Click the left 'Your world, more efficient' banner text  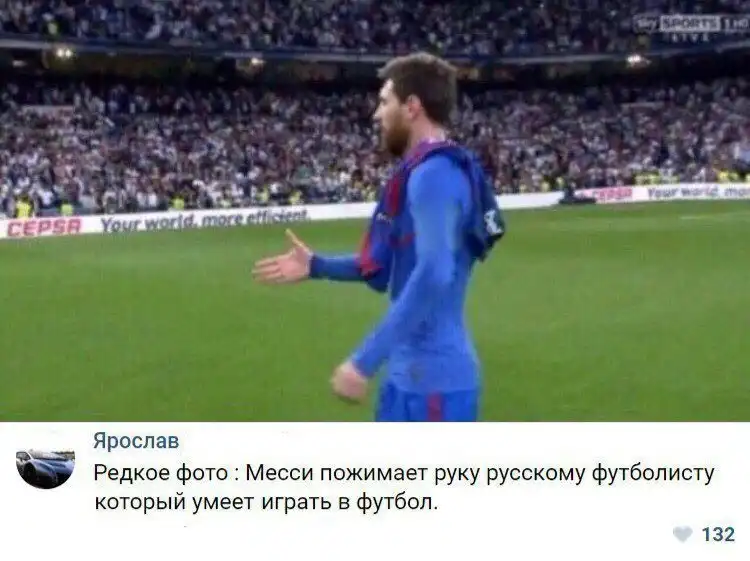click(203, 220)
